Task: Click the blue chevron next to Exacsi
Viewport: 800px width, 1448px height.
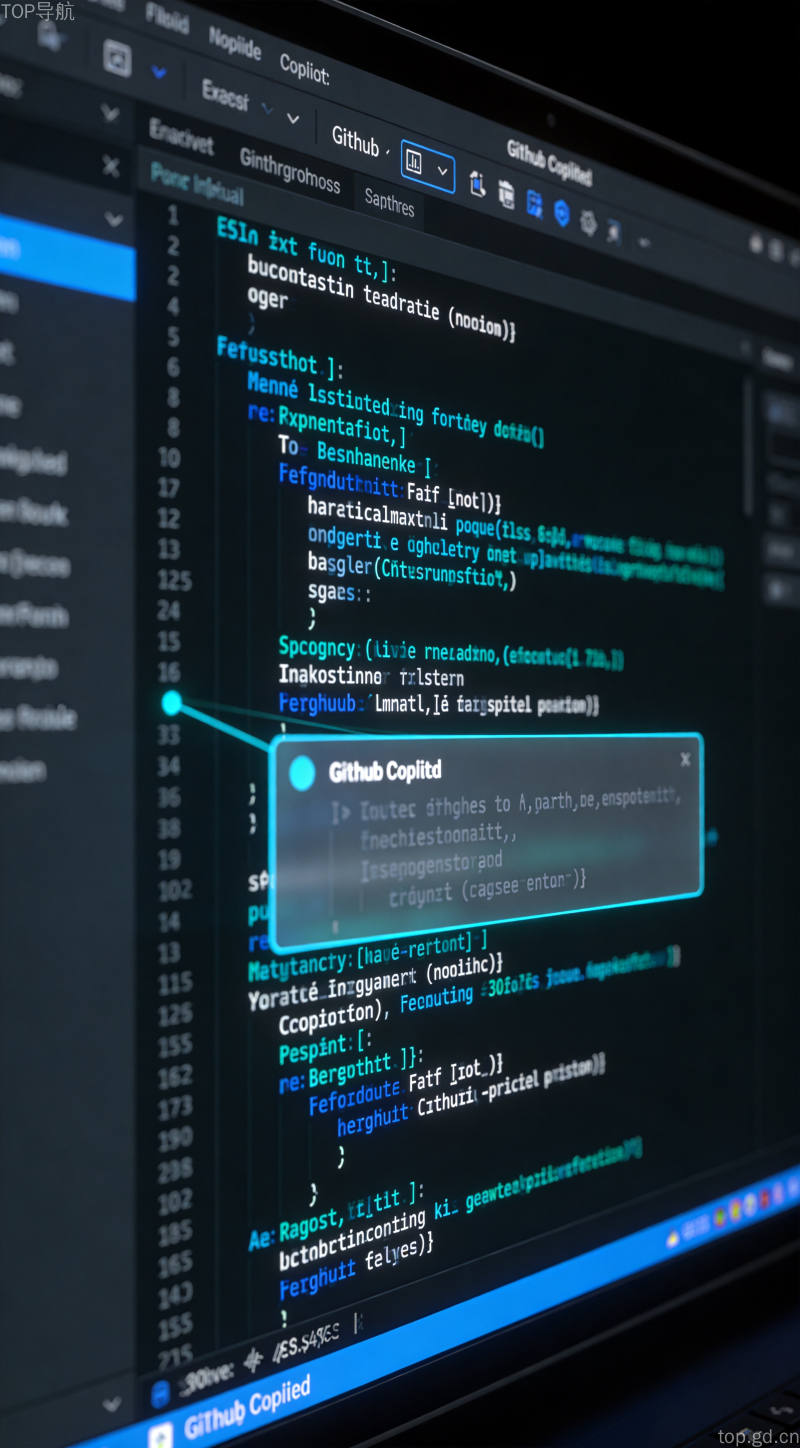Action: click(267, 107)
